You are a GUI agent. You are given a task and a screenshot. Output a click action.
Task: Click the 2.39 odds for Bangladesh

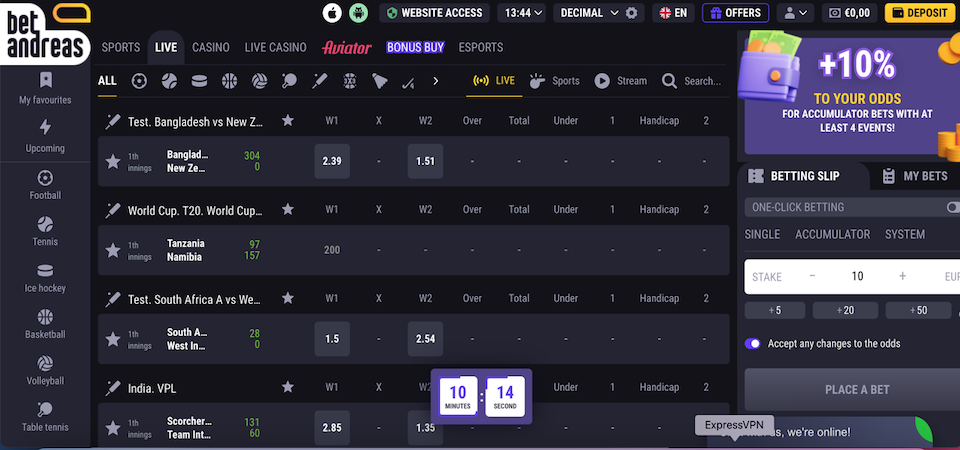(x=332, y=161)
